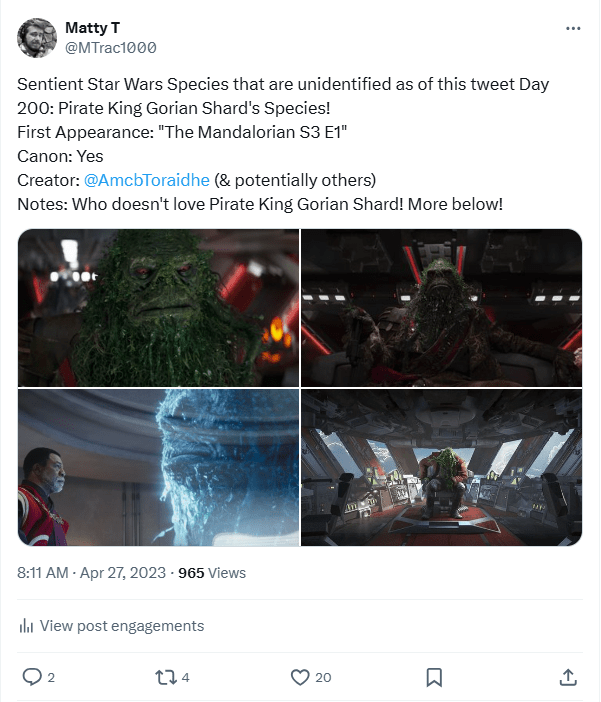Click the bar chart engagements icon
601x702 pixels.
pyautogui.click(x=26, y=625)
